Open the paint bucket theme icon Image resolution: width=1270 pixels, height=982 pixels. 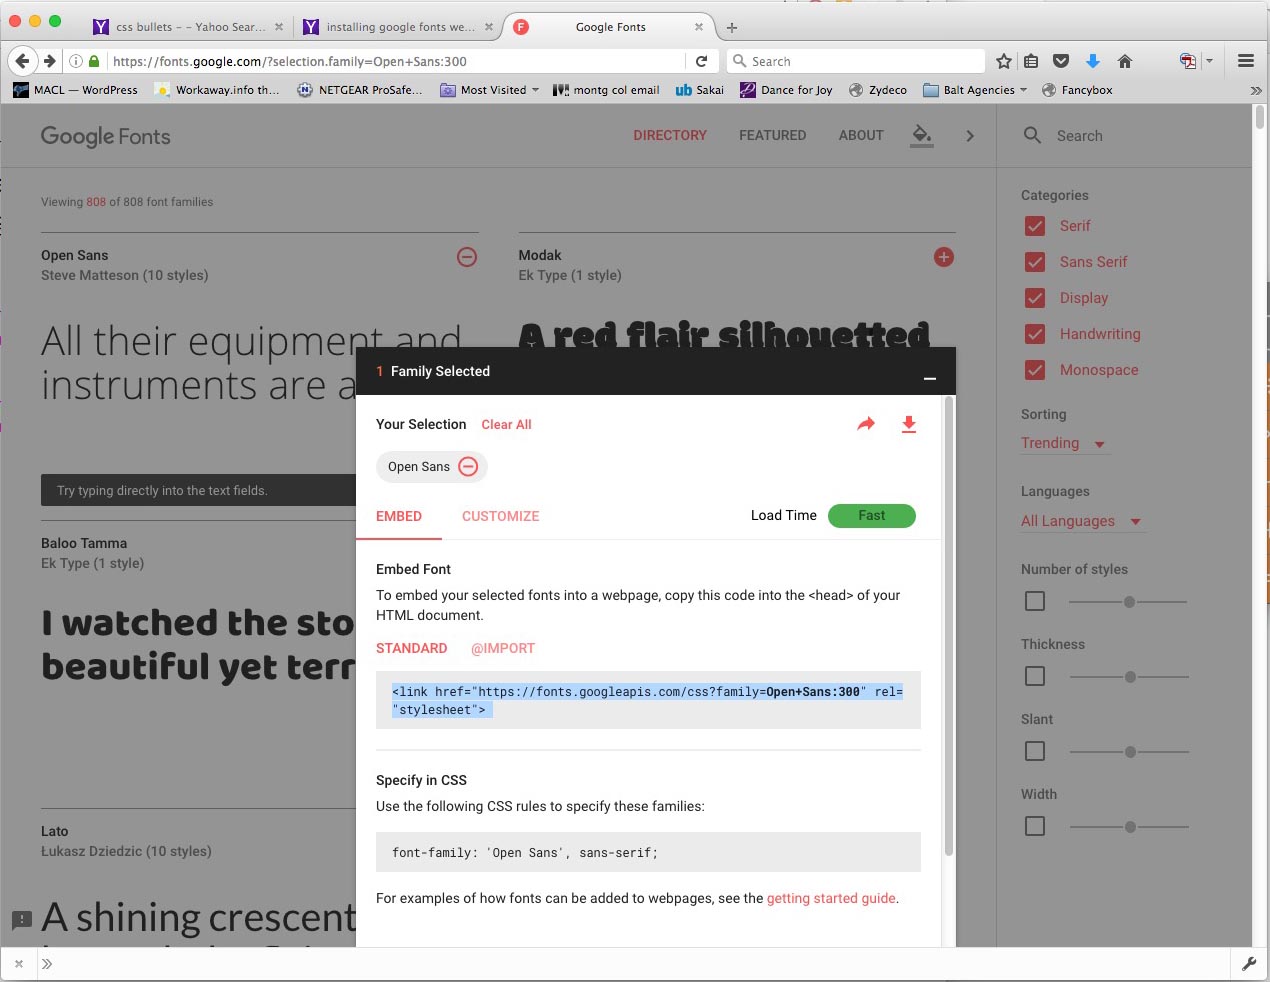[922, 135]
